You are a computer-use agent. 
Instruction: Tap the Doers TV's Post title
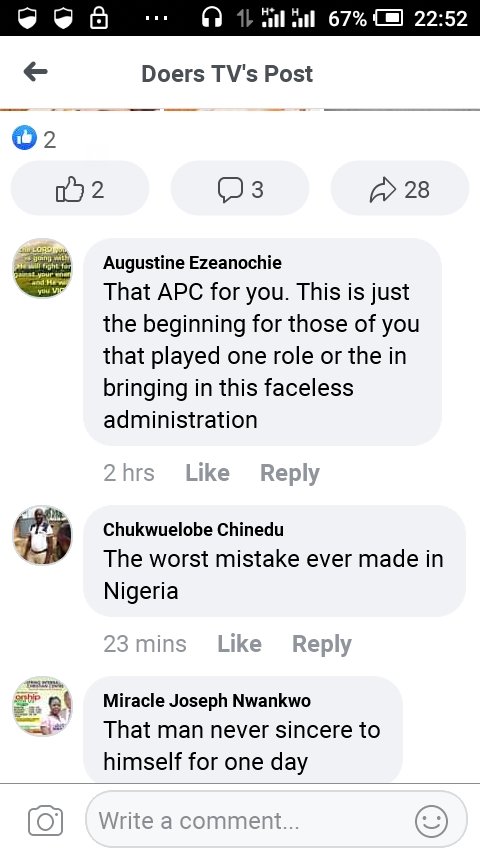[x=227, y=74]
